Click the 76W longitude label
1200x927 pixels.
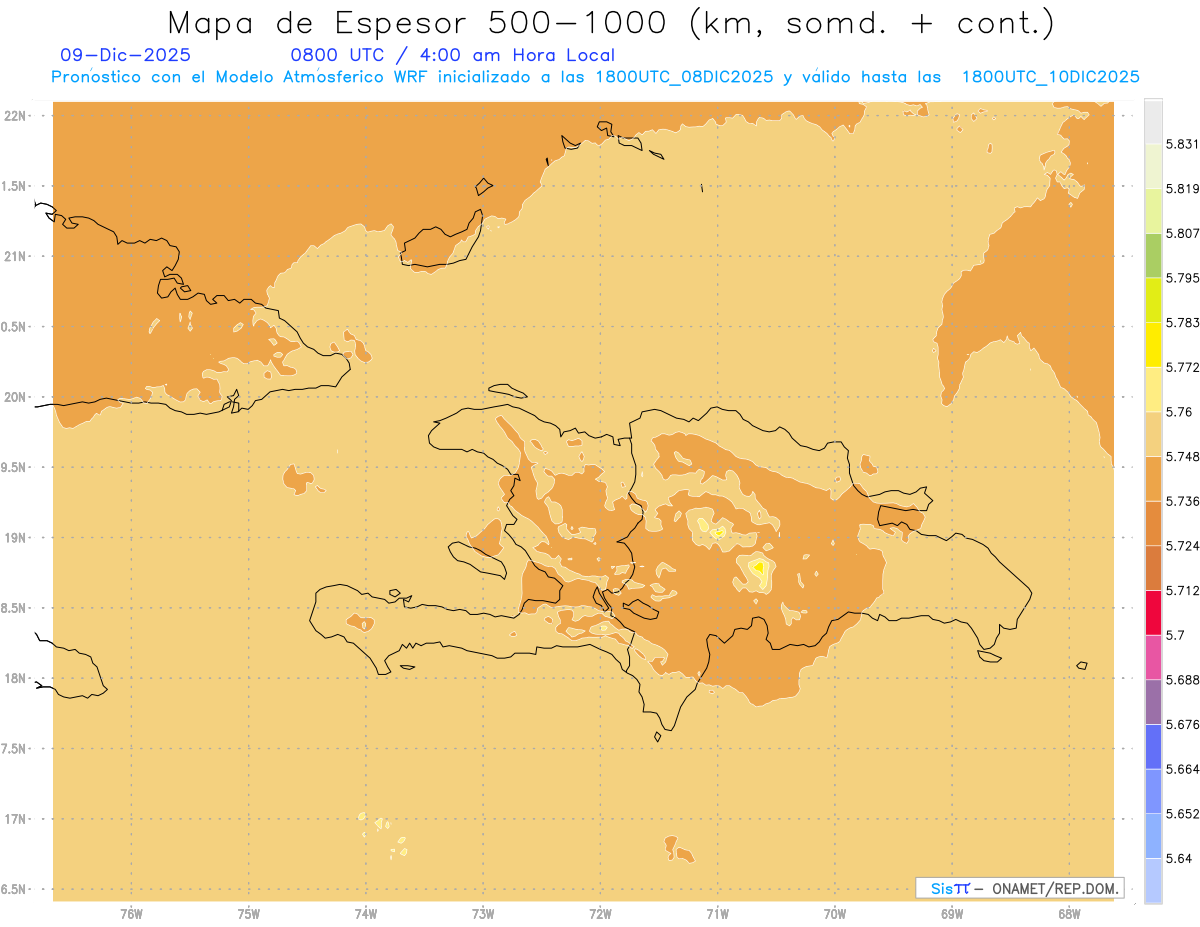131,913
